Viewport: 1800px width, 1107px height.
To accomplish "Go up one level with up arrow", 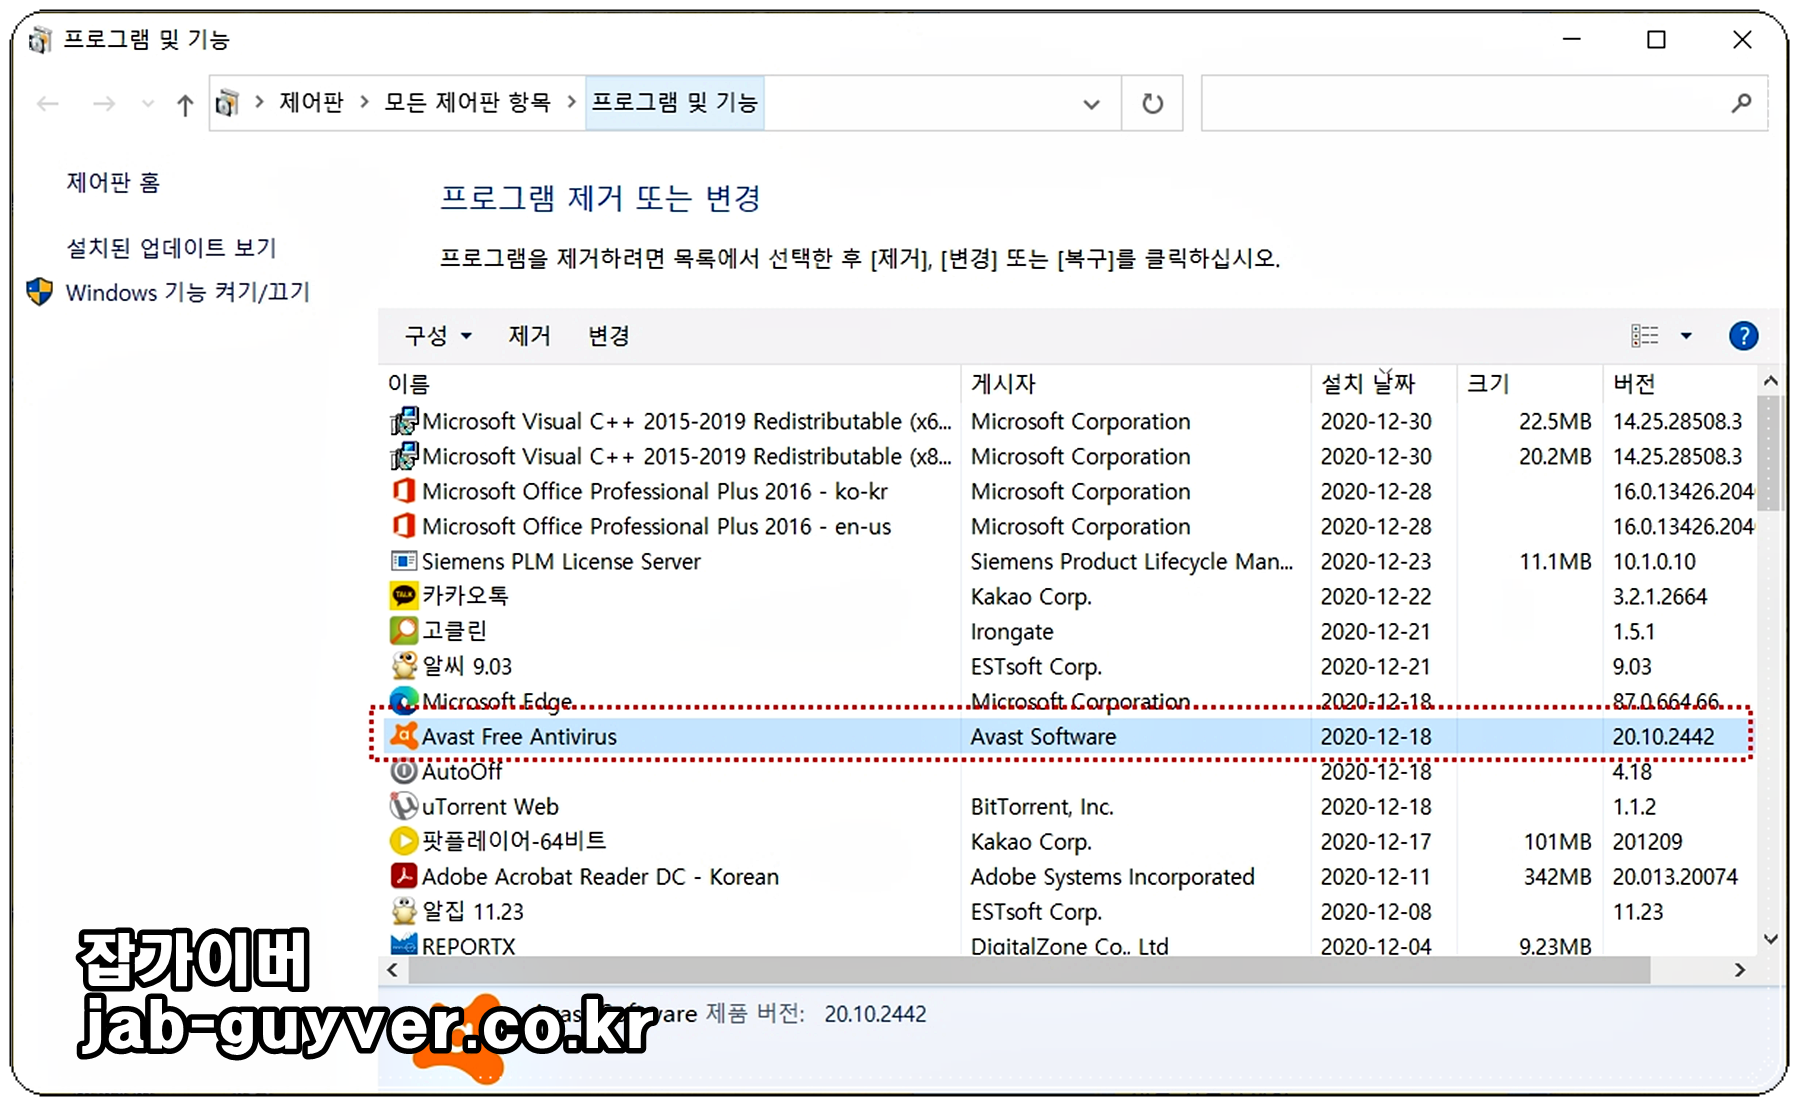I will pos(185,104).
